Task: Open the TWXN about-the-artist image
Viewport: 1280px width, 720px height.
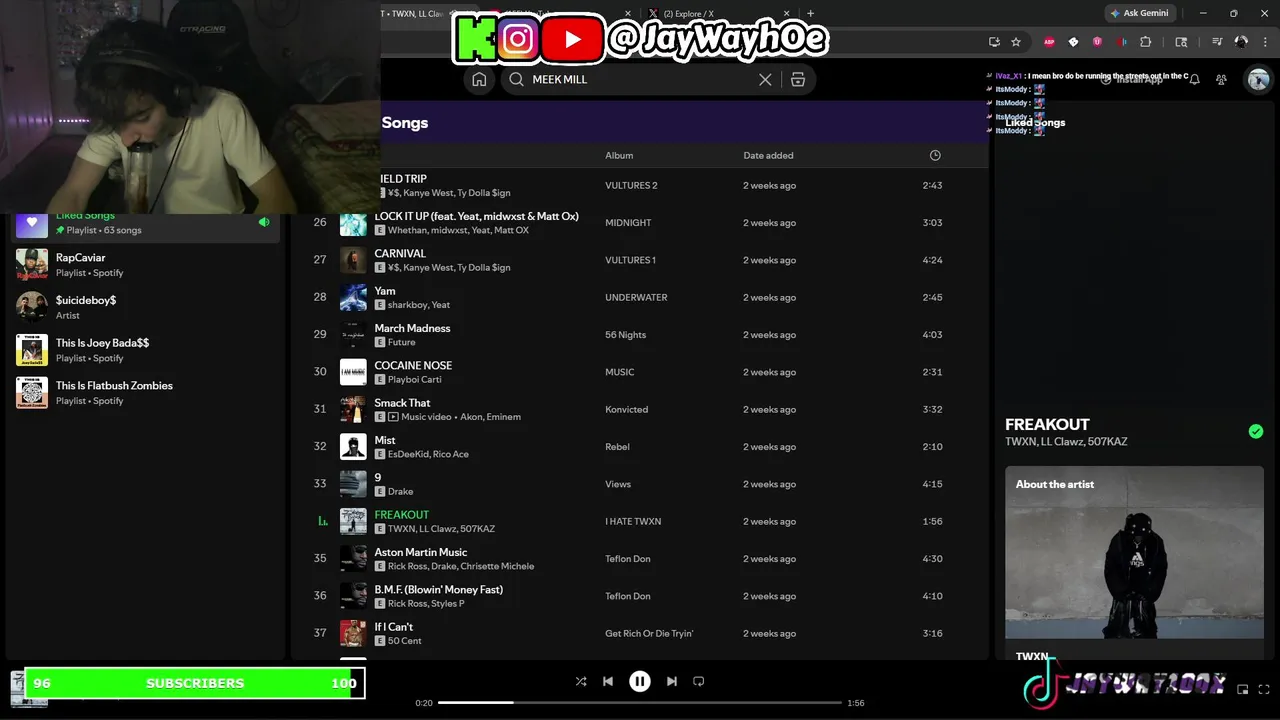Action: tap(1134, 552)
